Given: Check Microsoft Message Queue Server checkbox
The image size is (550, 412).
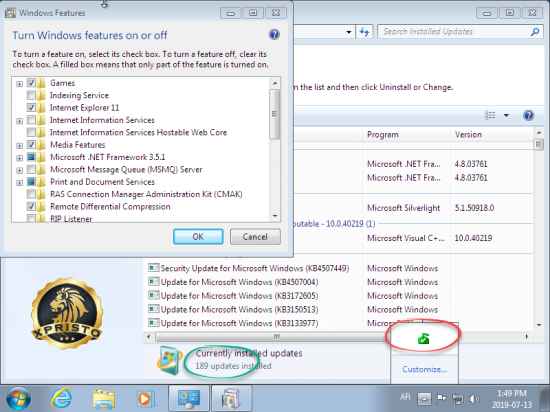Looking at the screenshot, I should tap(31, 169).
